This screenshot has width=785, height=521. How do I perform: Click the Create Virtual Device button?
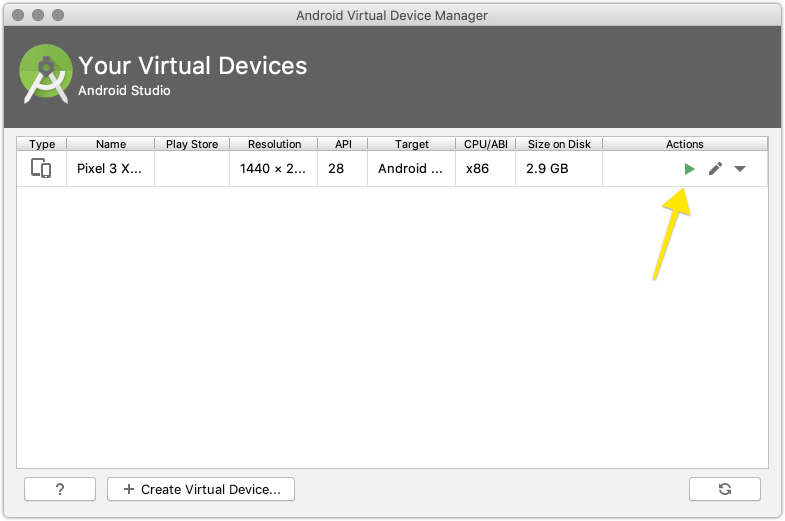click(x=201, y=489)
